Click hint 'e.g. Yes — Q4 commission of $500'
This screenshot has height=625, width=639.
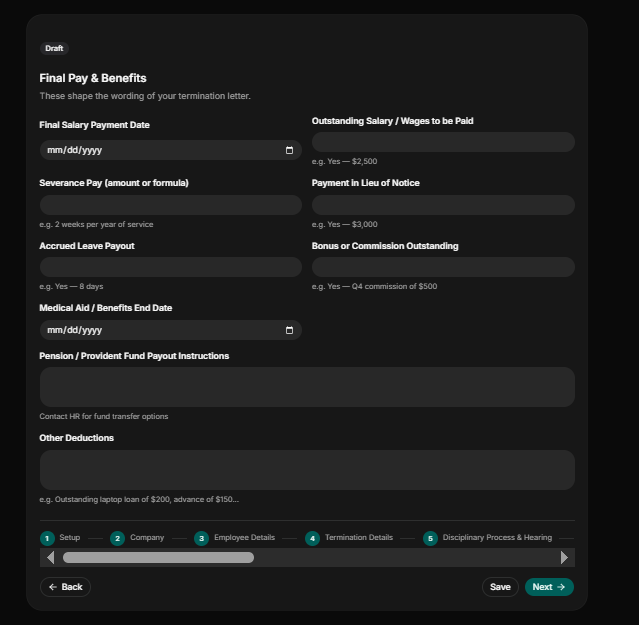pyautogui.click(x=375, y=286)
